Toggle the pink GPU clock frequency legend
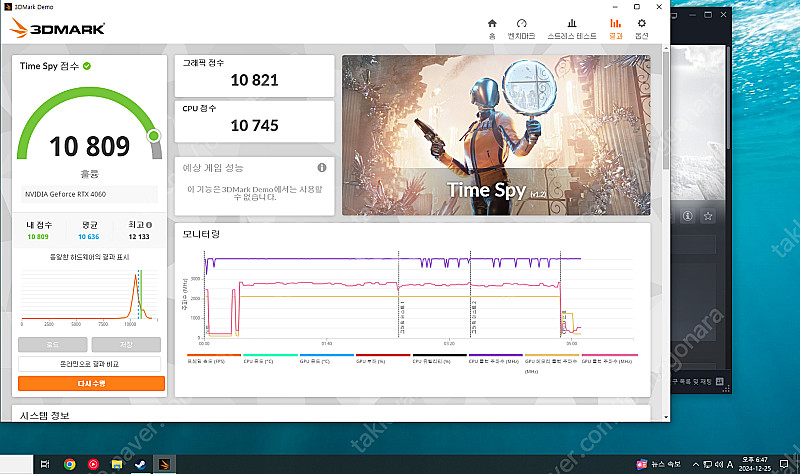Image resolution: width=800 pixels, height=474 pixels. [609, 359]
